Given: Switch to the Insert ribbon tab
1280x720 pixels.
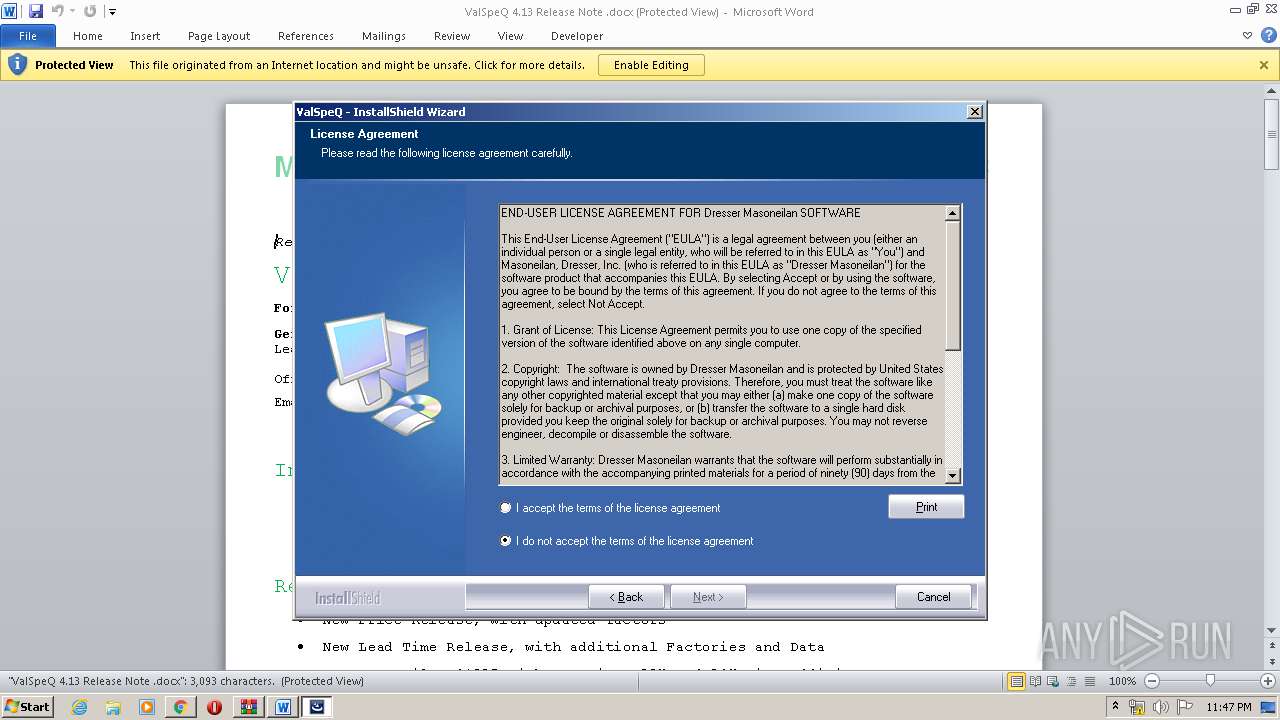Looking at the screenshot, I should click(145, 36).
